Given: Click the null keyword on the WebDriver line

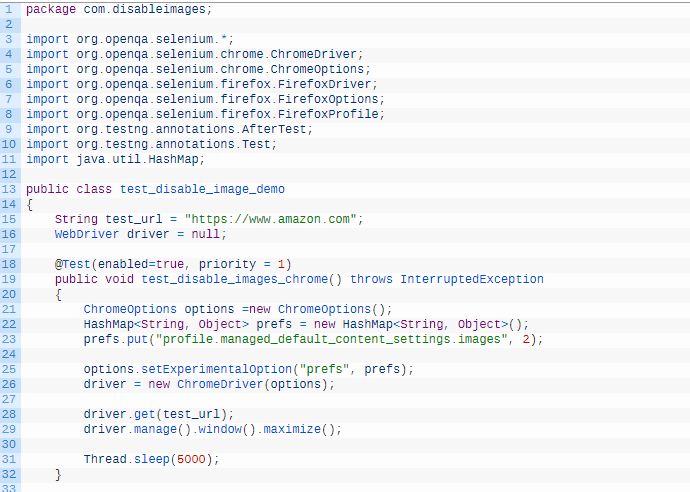Looking at the screenshot, I should coord(208,234).
